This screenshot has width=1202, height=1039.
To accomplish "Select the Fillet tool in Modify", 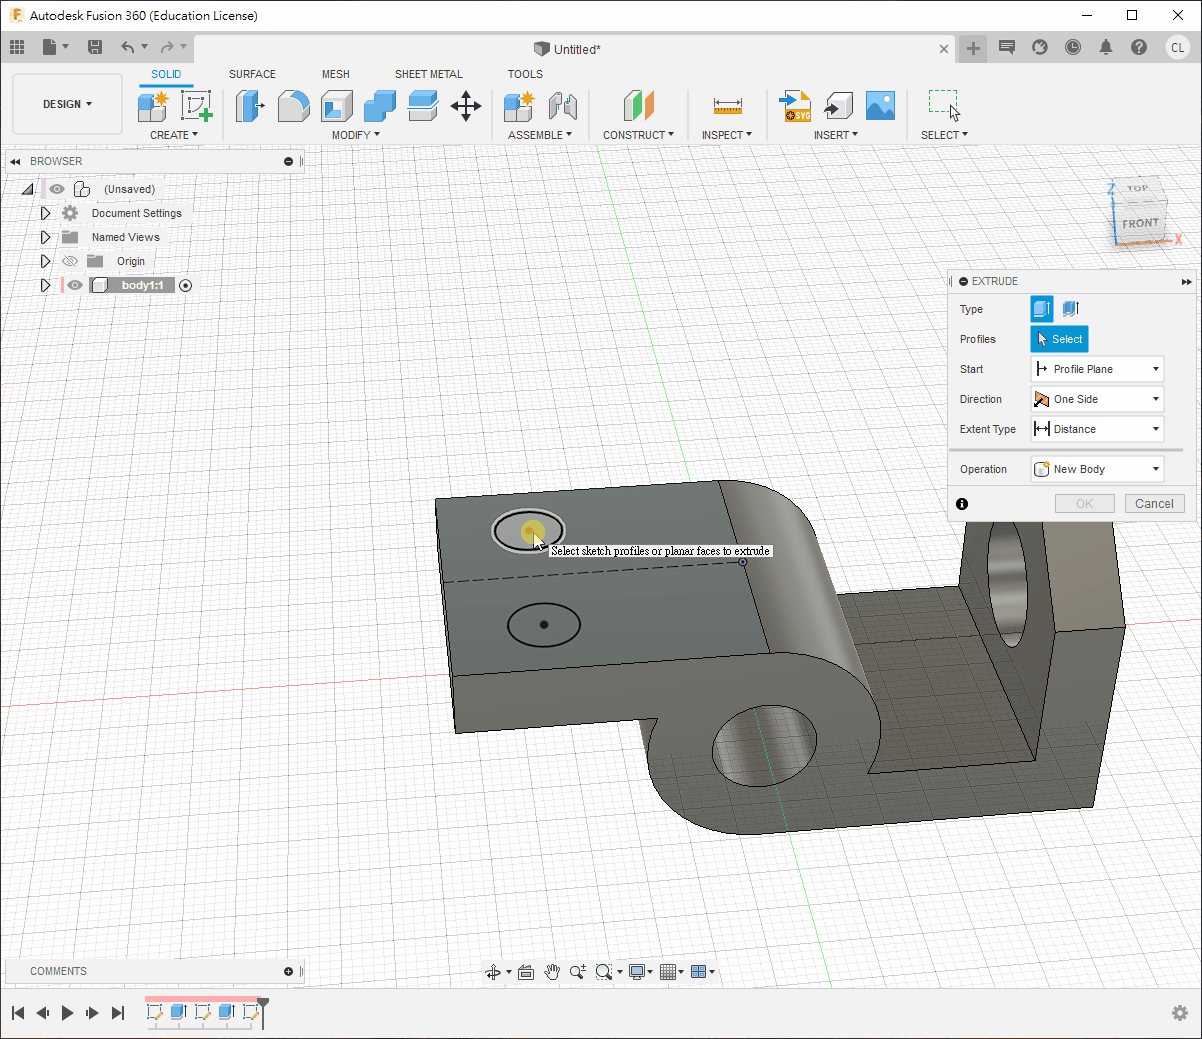I will point(293,106).
